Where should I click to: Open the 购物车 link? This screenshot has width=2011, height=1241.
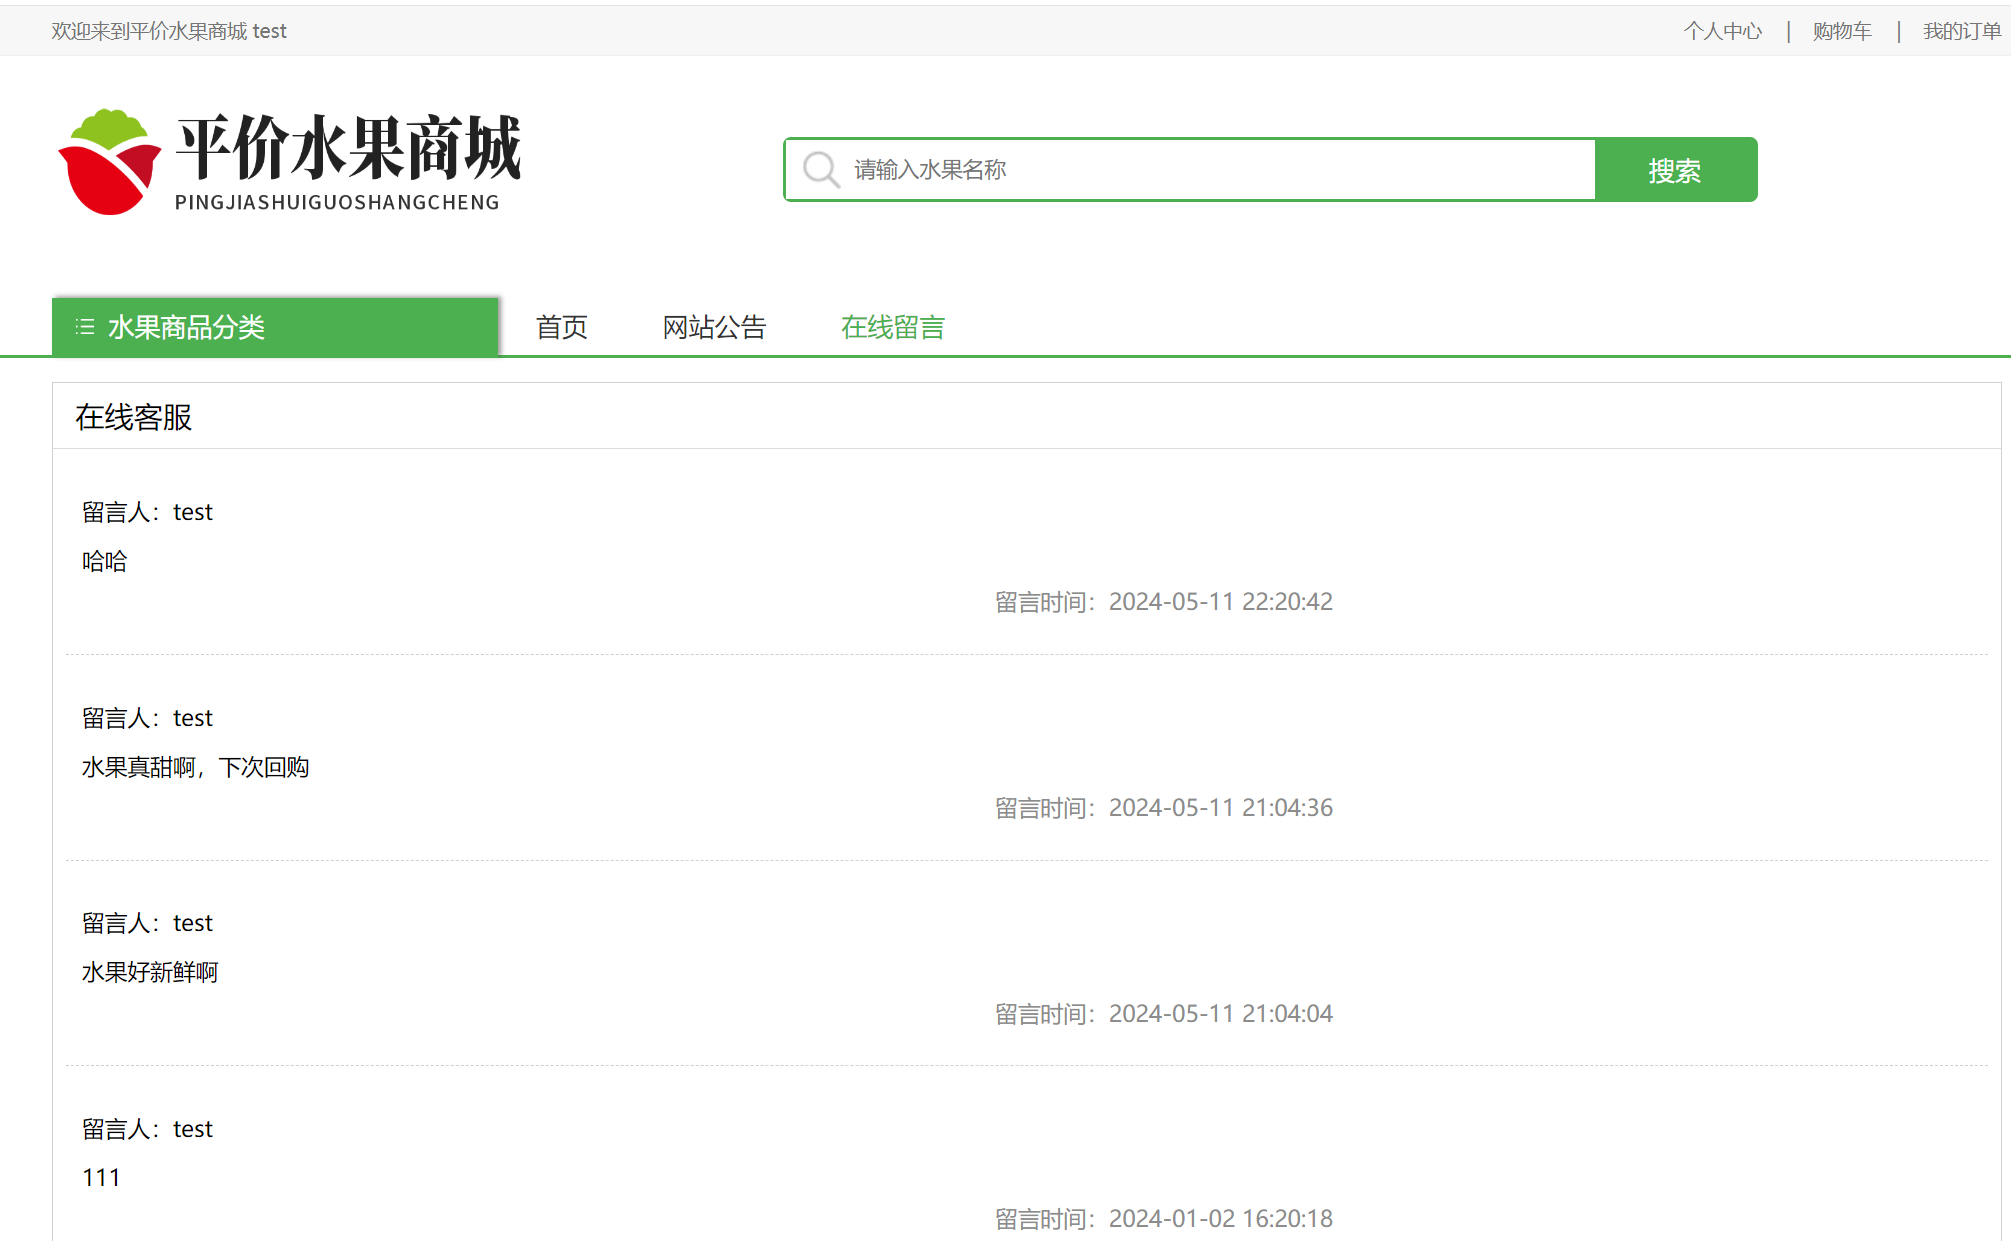[x=1842, y=31]
